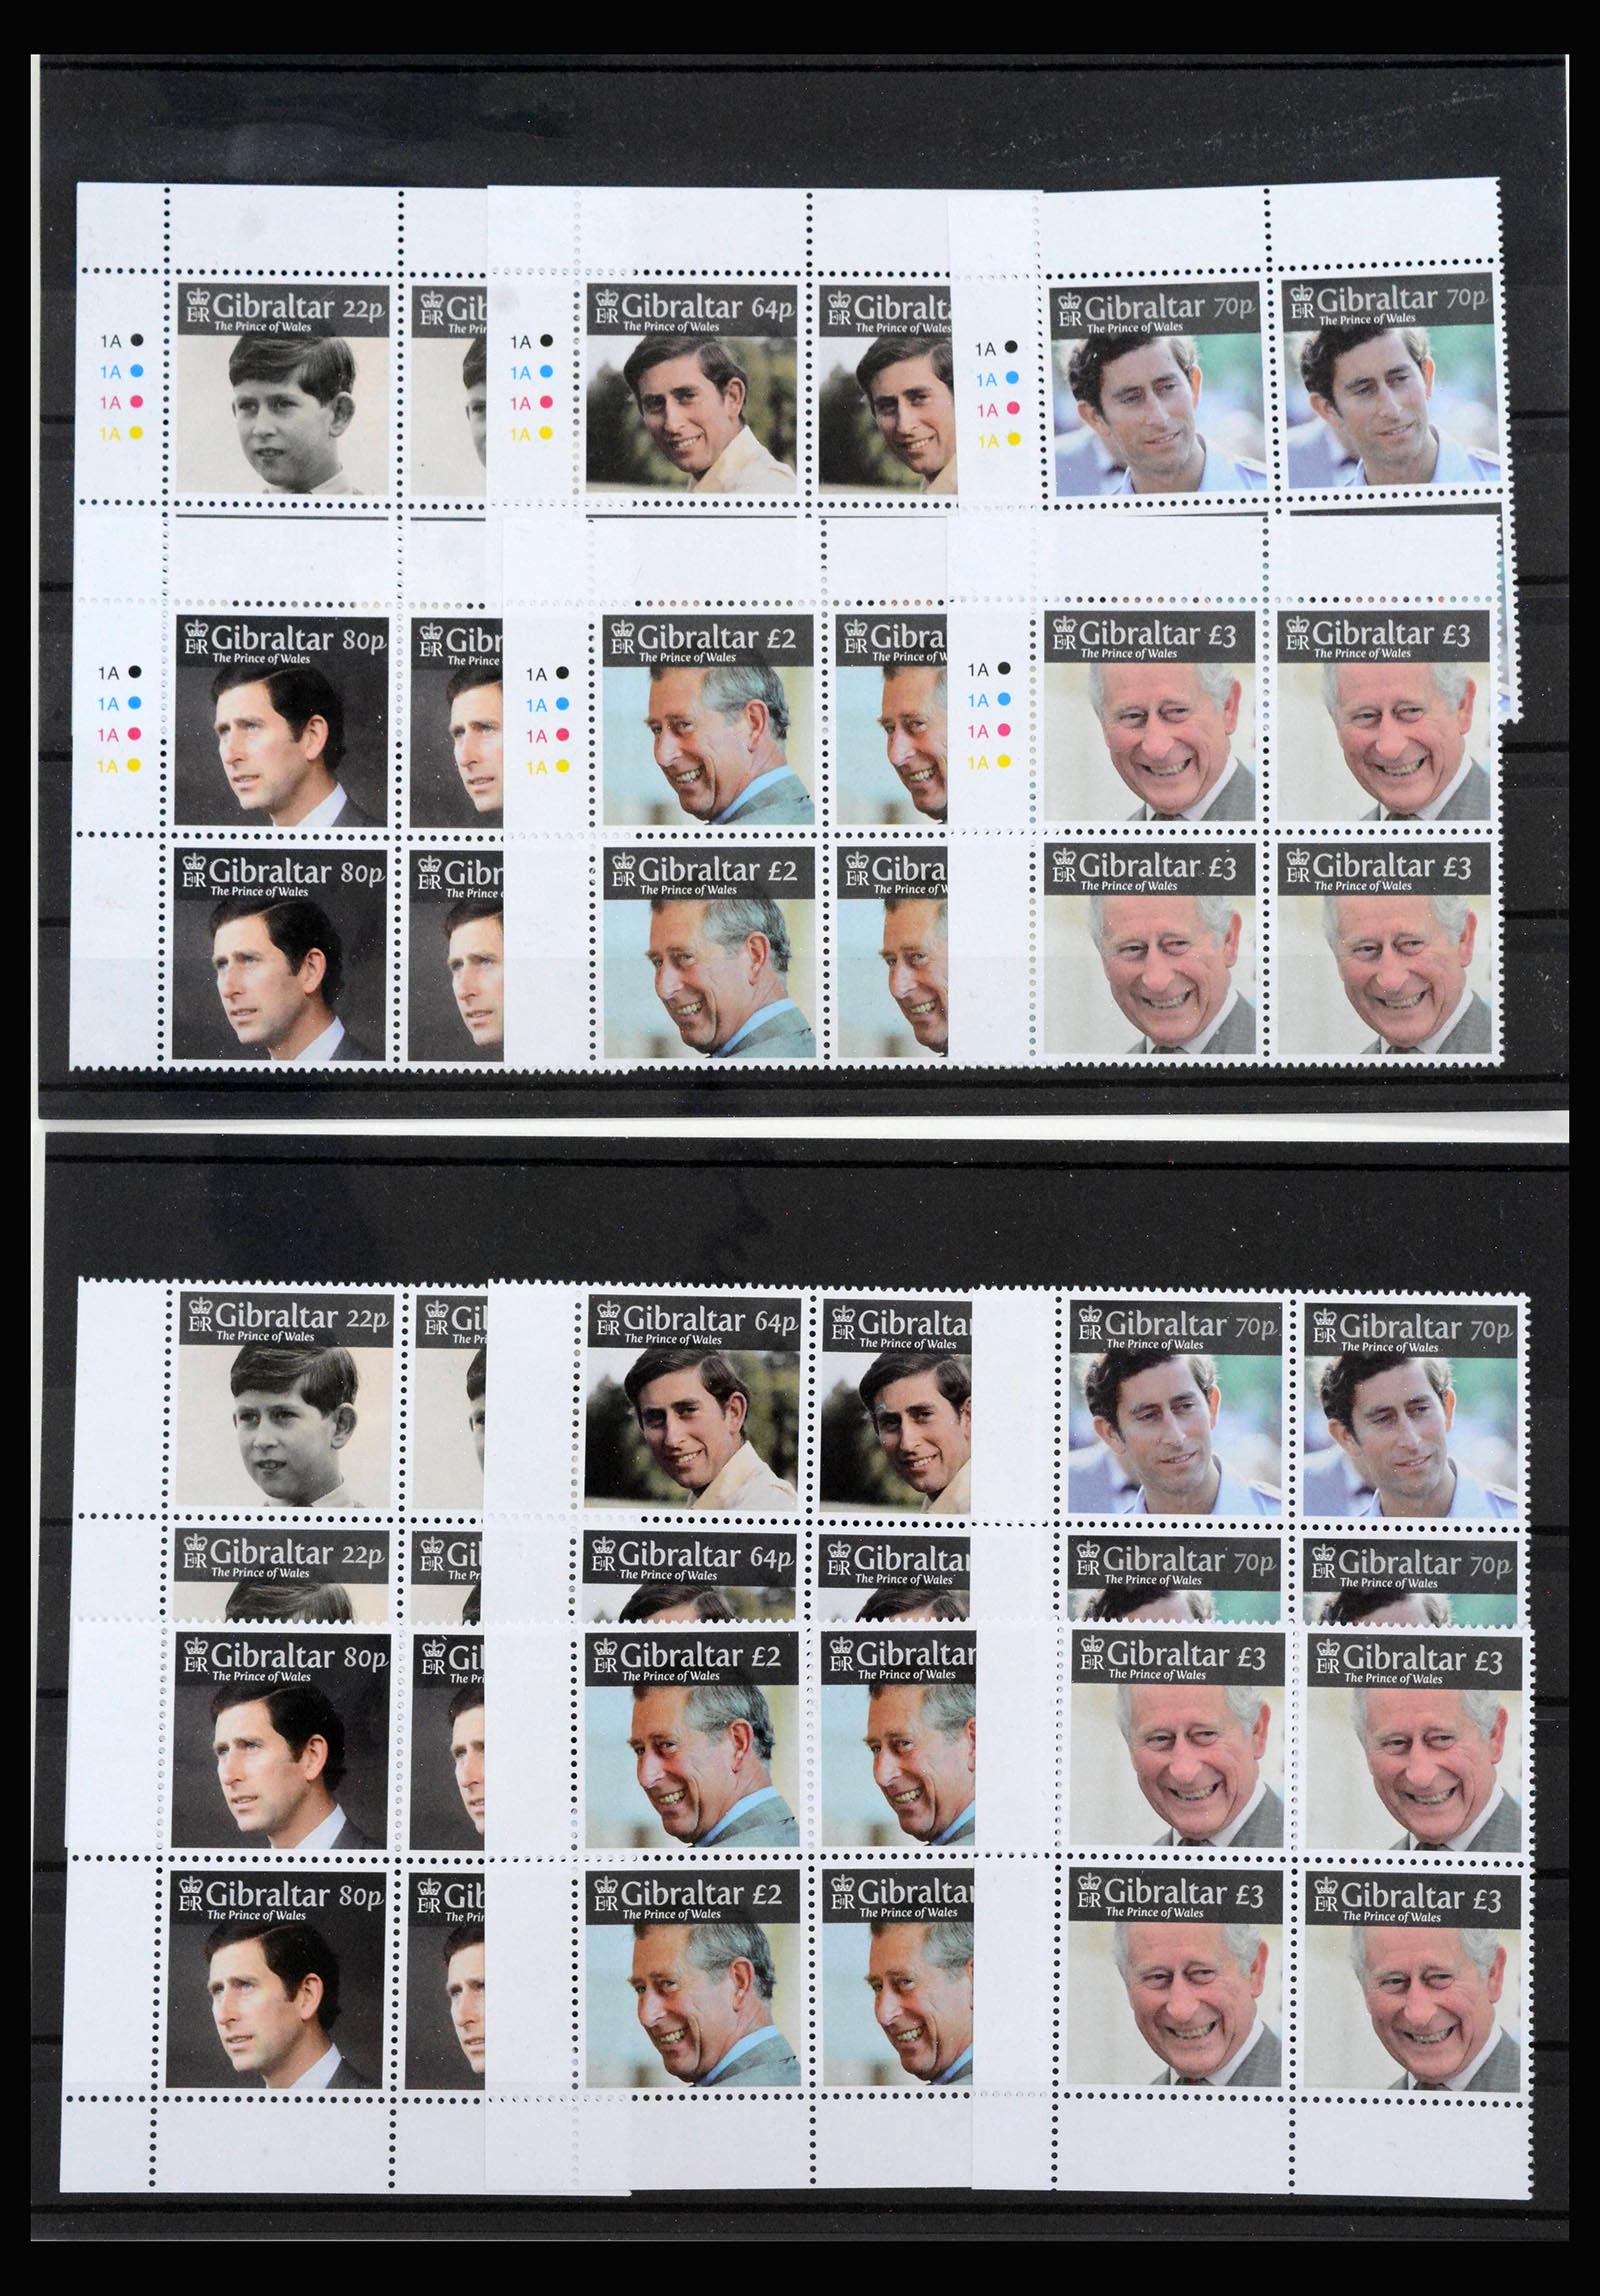Select the top-right £3 stamp on the lower sheet
Screen dimensions: 1600x2296
pos(1412,1743)
